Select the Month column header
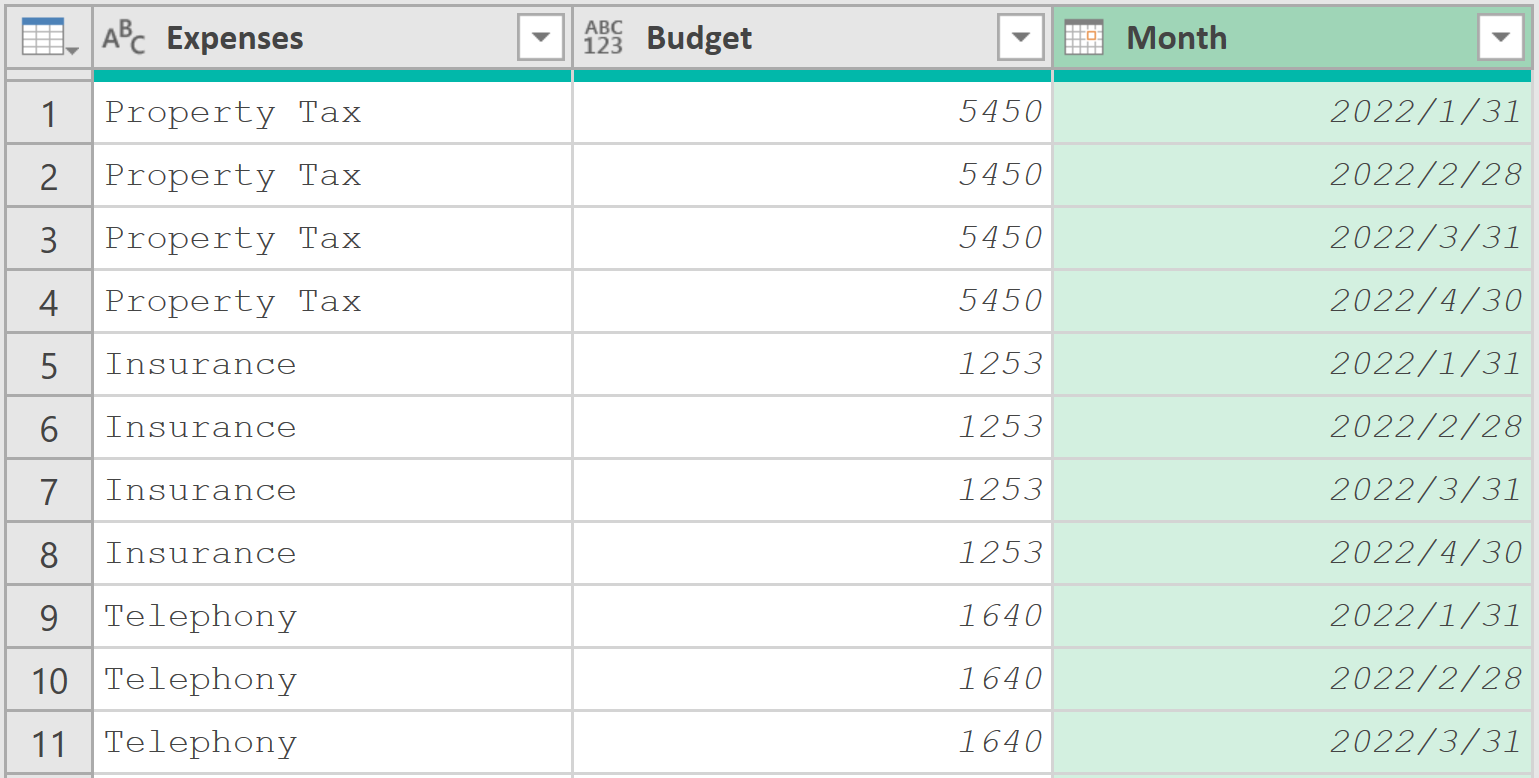The height and width of the screenshot is (778, 1539). tap(1292, 38)
